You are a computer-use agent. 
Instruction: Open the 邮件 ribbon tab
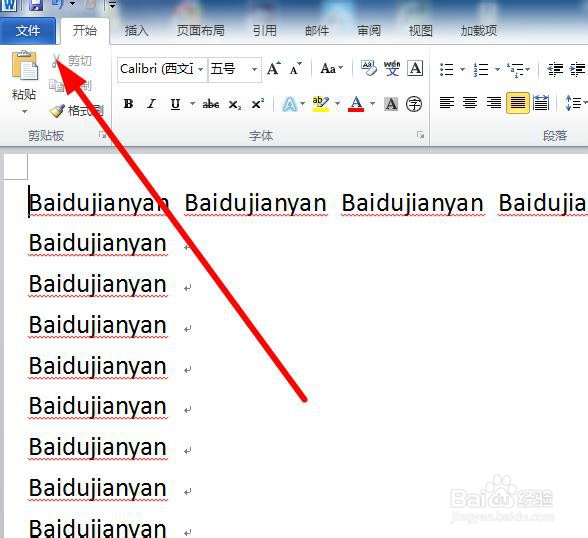click(x=317, y=30)
